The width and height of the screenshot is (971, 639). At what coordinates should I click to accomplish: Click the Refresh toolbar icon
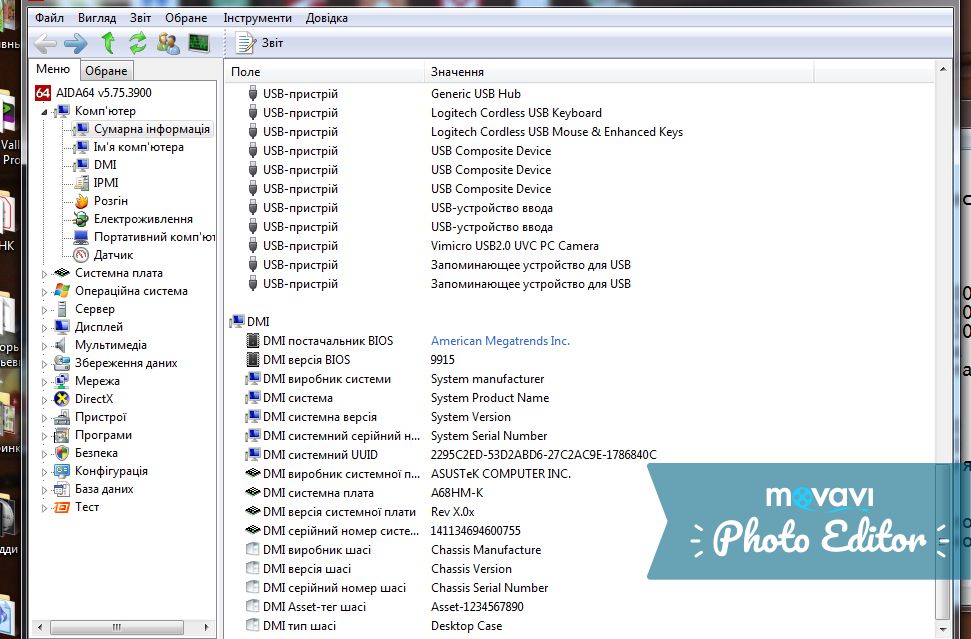[137, 43]
